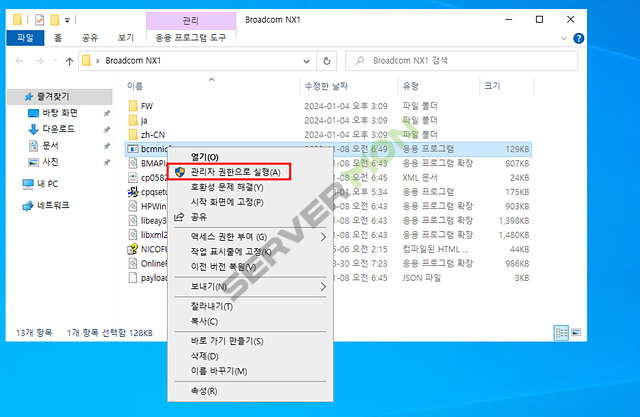Go up one folder level arrow
This screenshot has width=640, height=417.
click(69, 61)
